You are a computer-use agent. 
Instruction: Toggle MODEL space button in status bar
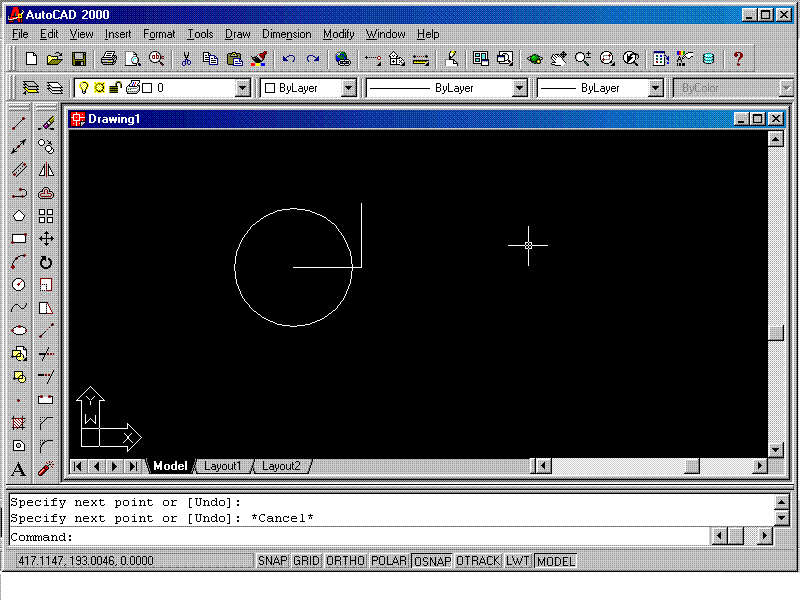coord(556,561)
